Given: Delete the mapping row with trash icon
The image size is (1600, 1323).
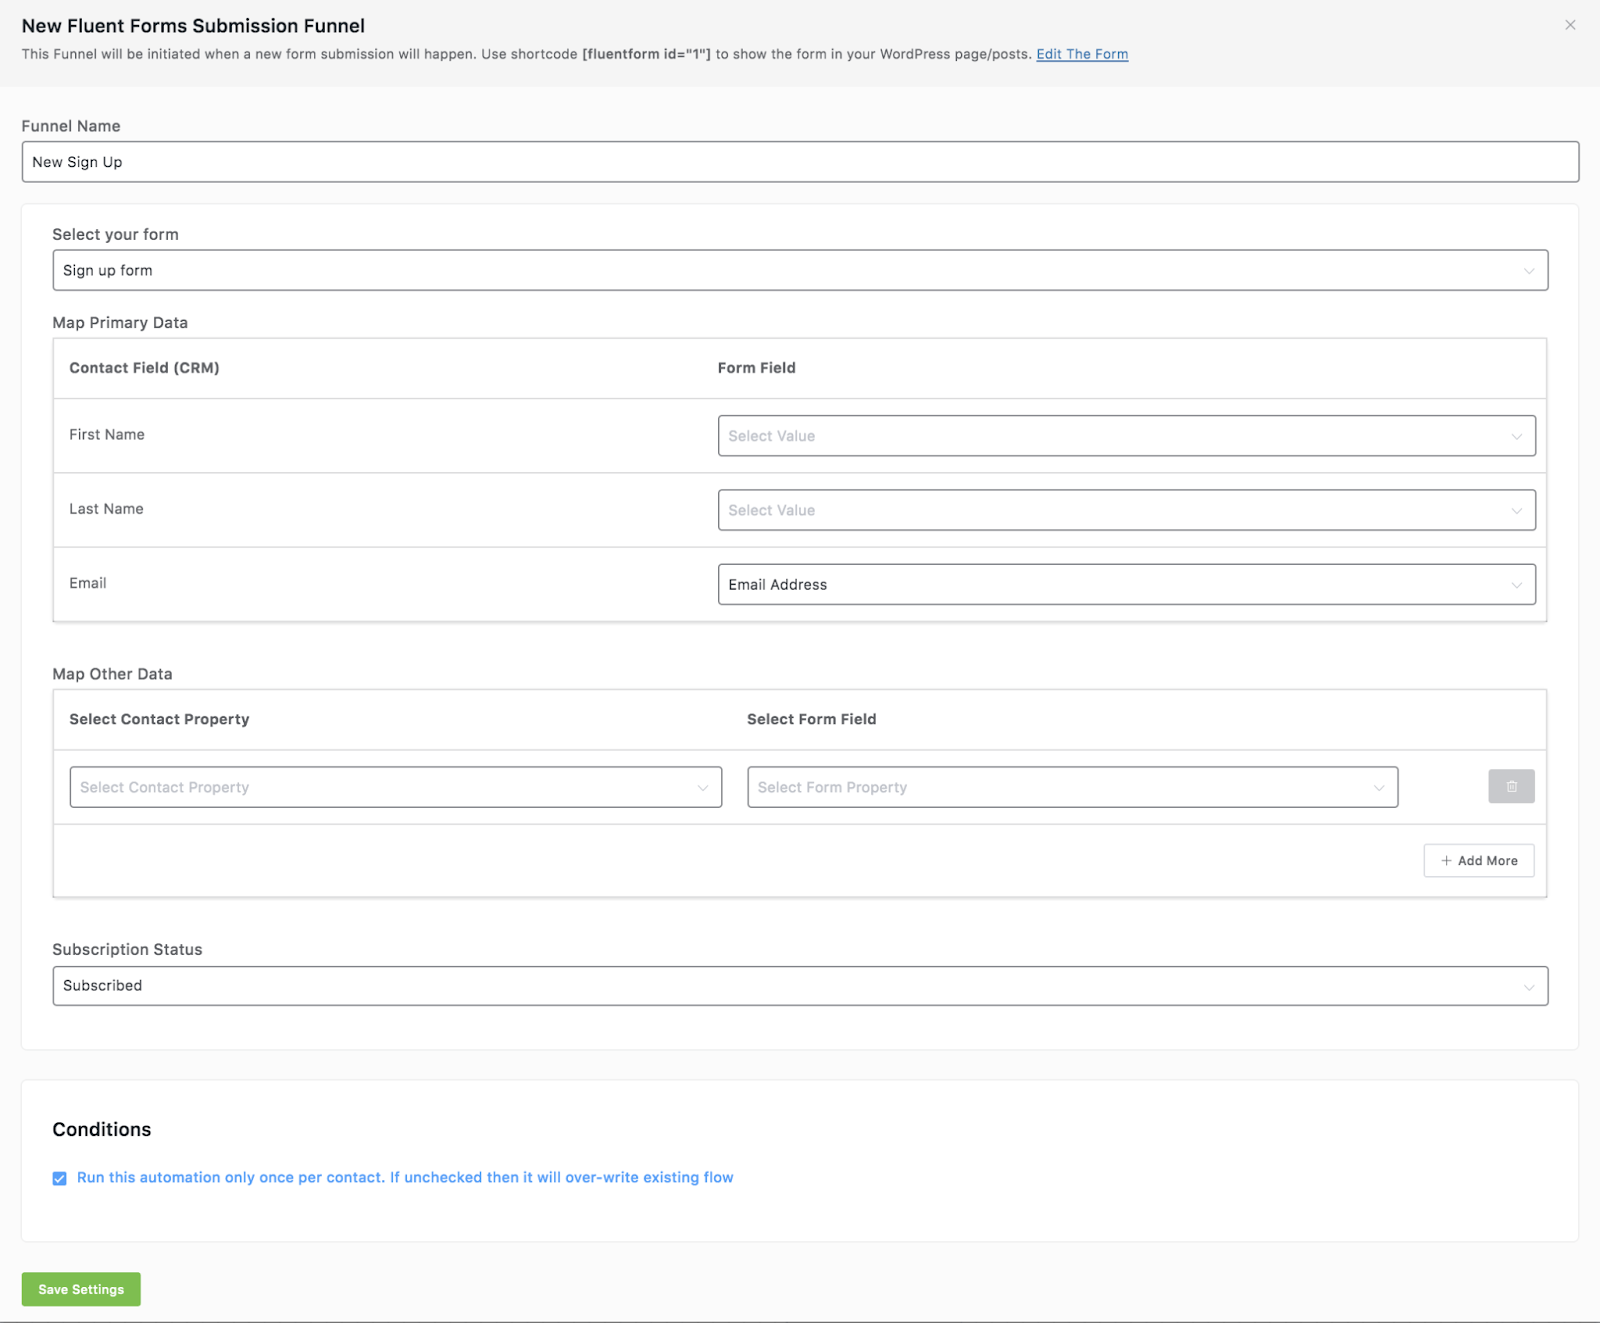Looking at the screenshot, I should [x=1511, y=787].
